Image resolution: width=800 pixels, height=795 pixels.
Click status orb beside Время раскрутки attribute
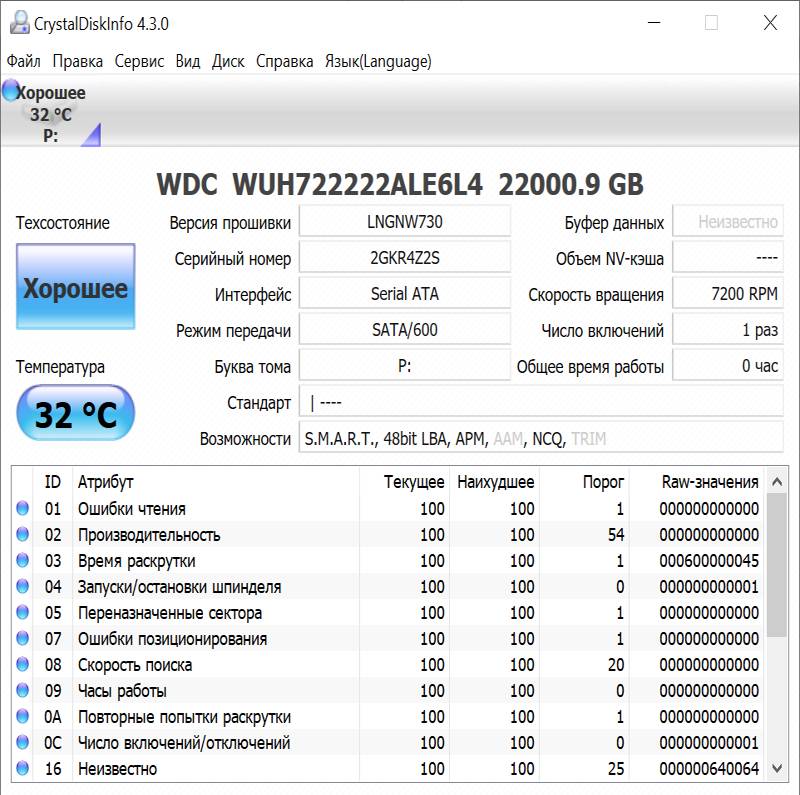22,561
